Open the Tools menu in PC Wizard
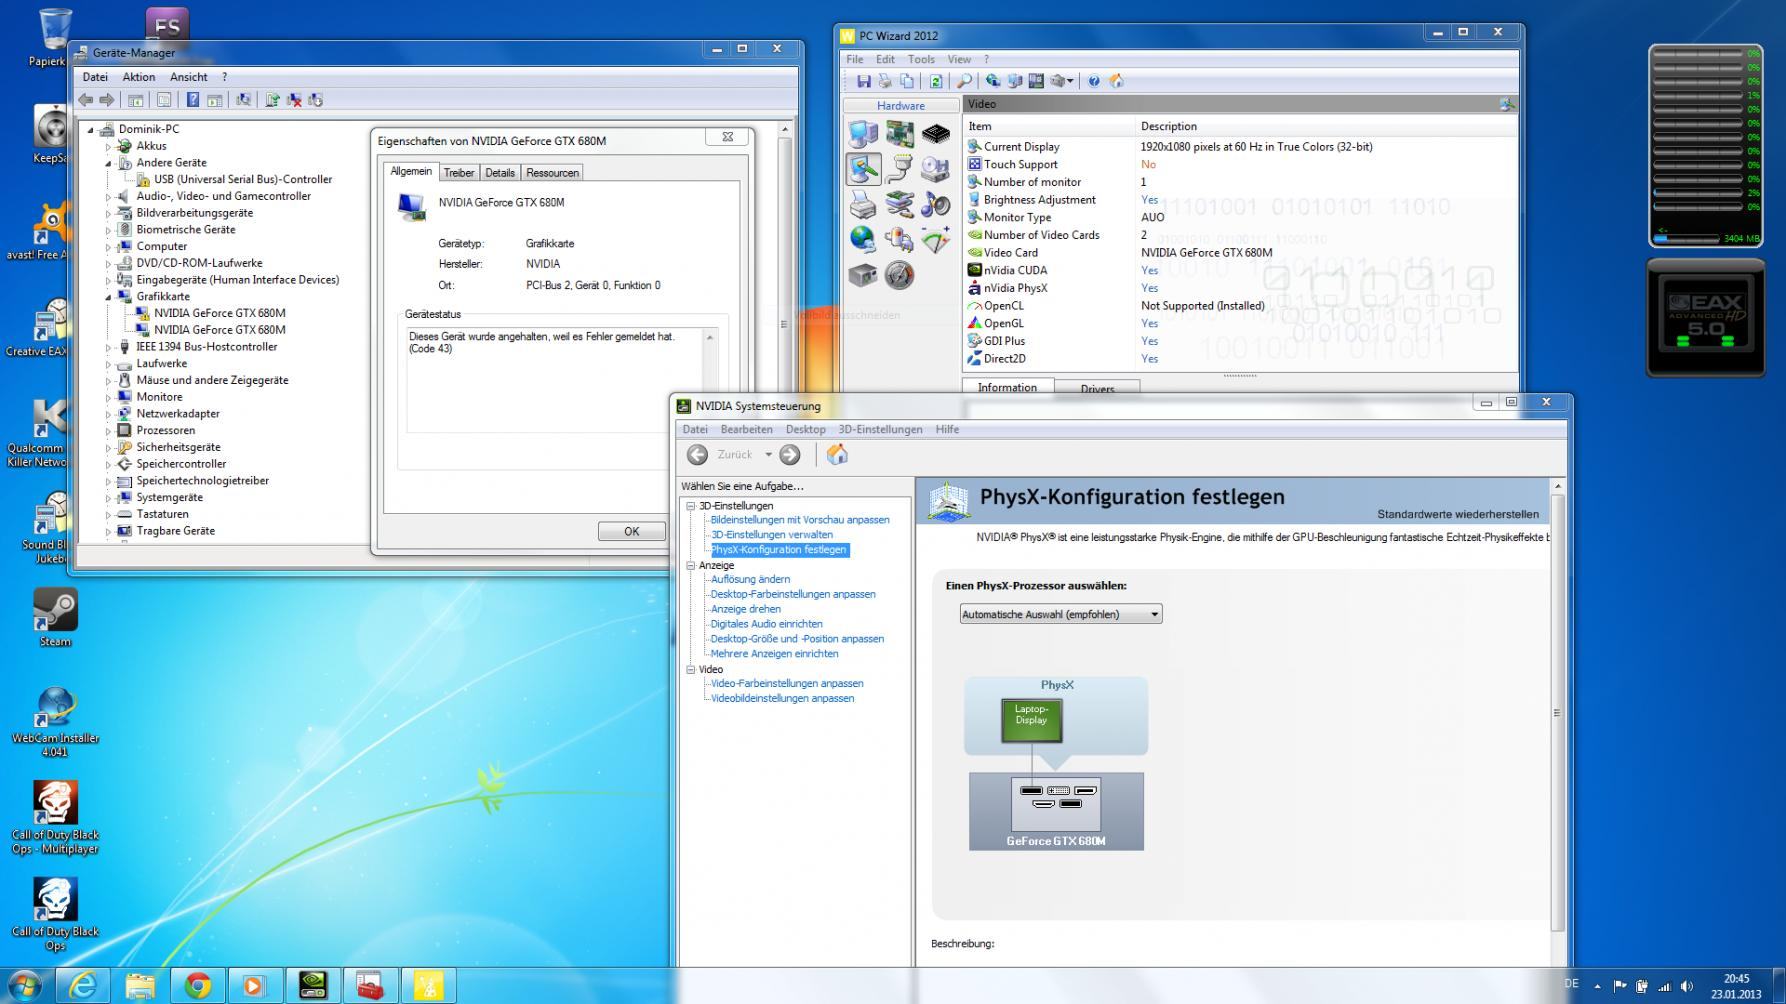The height and width of the screenshot is (1004, 1786). tap(921, 60)
